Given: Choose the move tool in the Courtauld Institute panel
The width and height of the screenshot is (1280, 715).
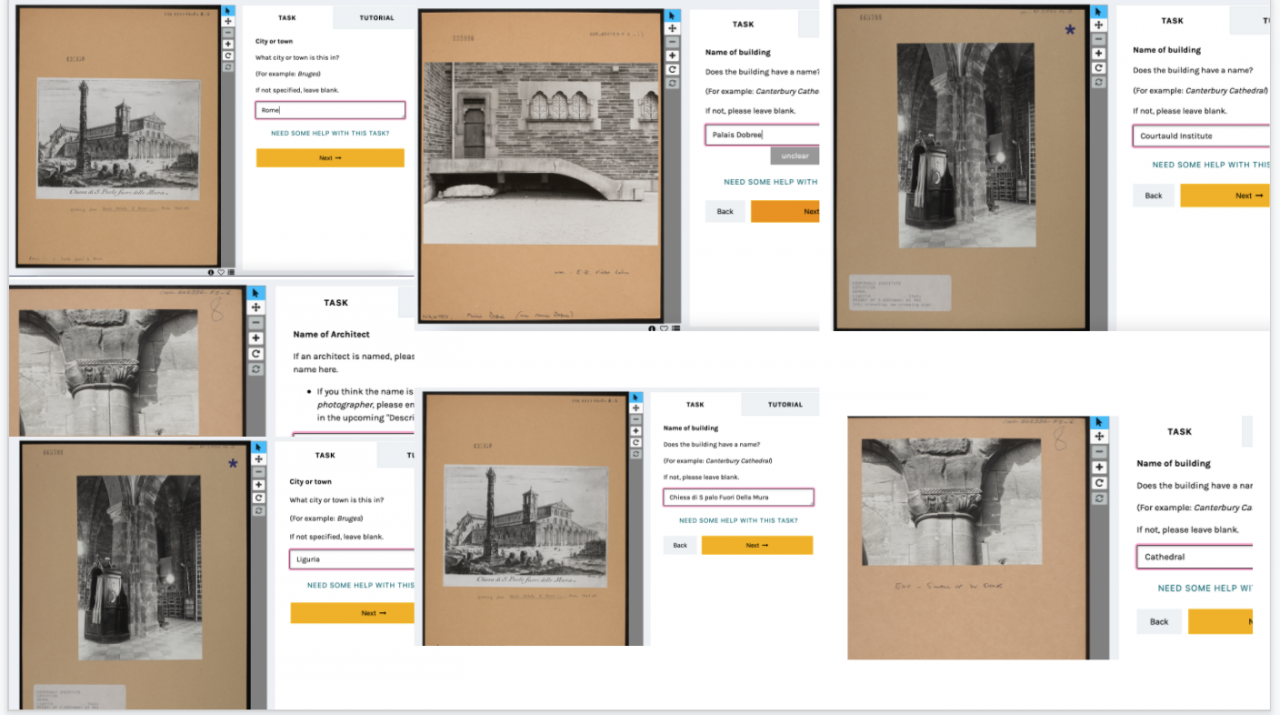Looking at the screenshot, I should tap(1098, 25).
